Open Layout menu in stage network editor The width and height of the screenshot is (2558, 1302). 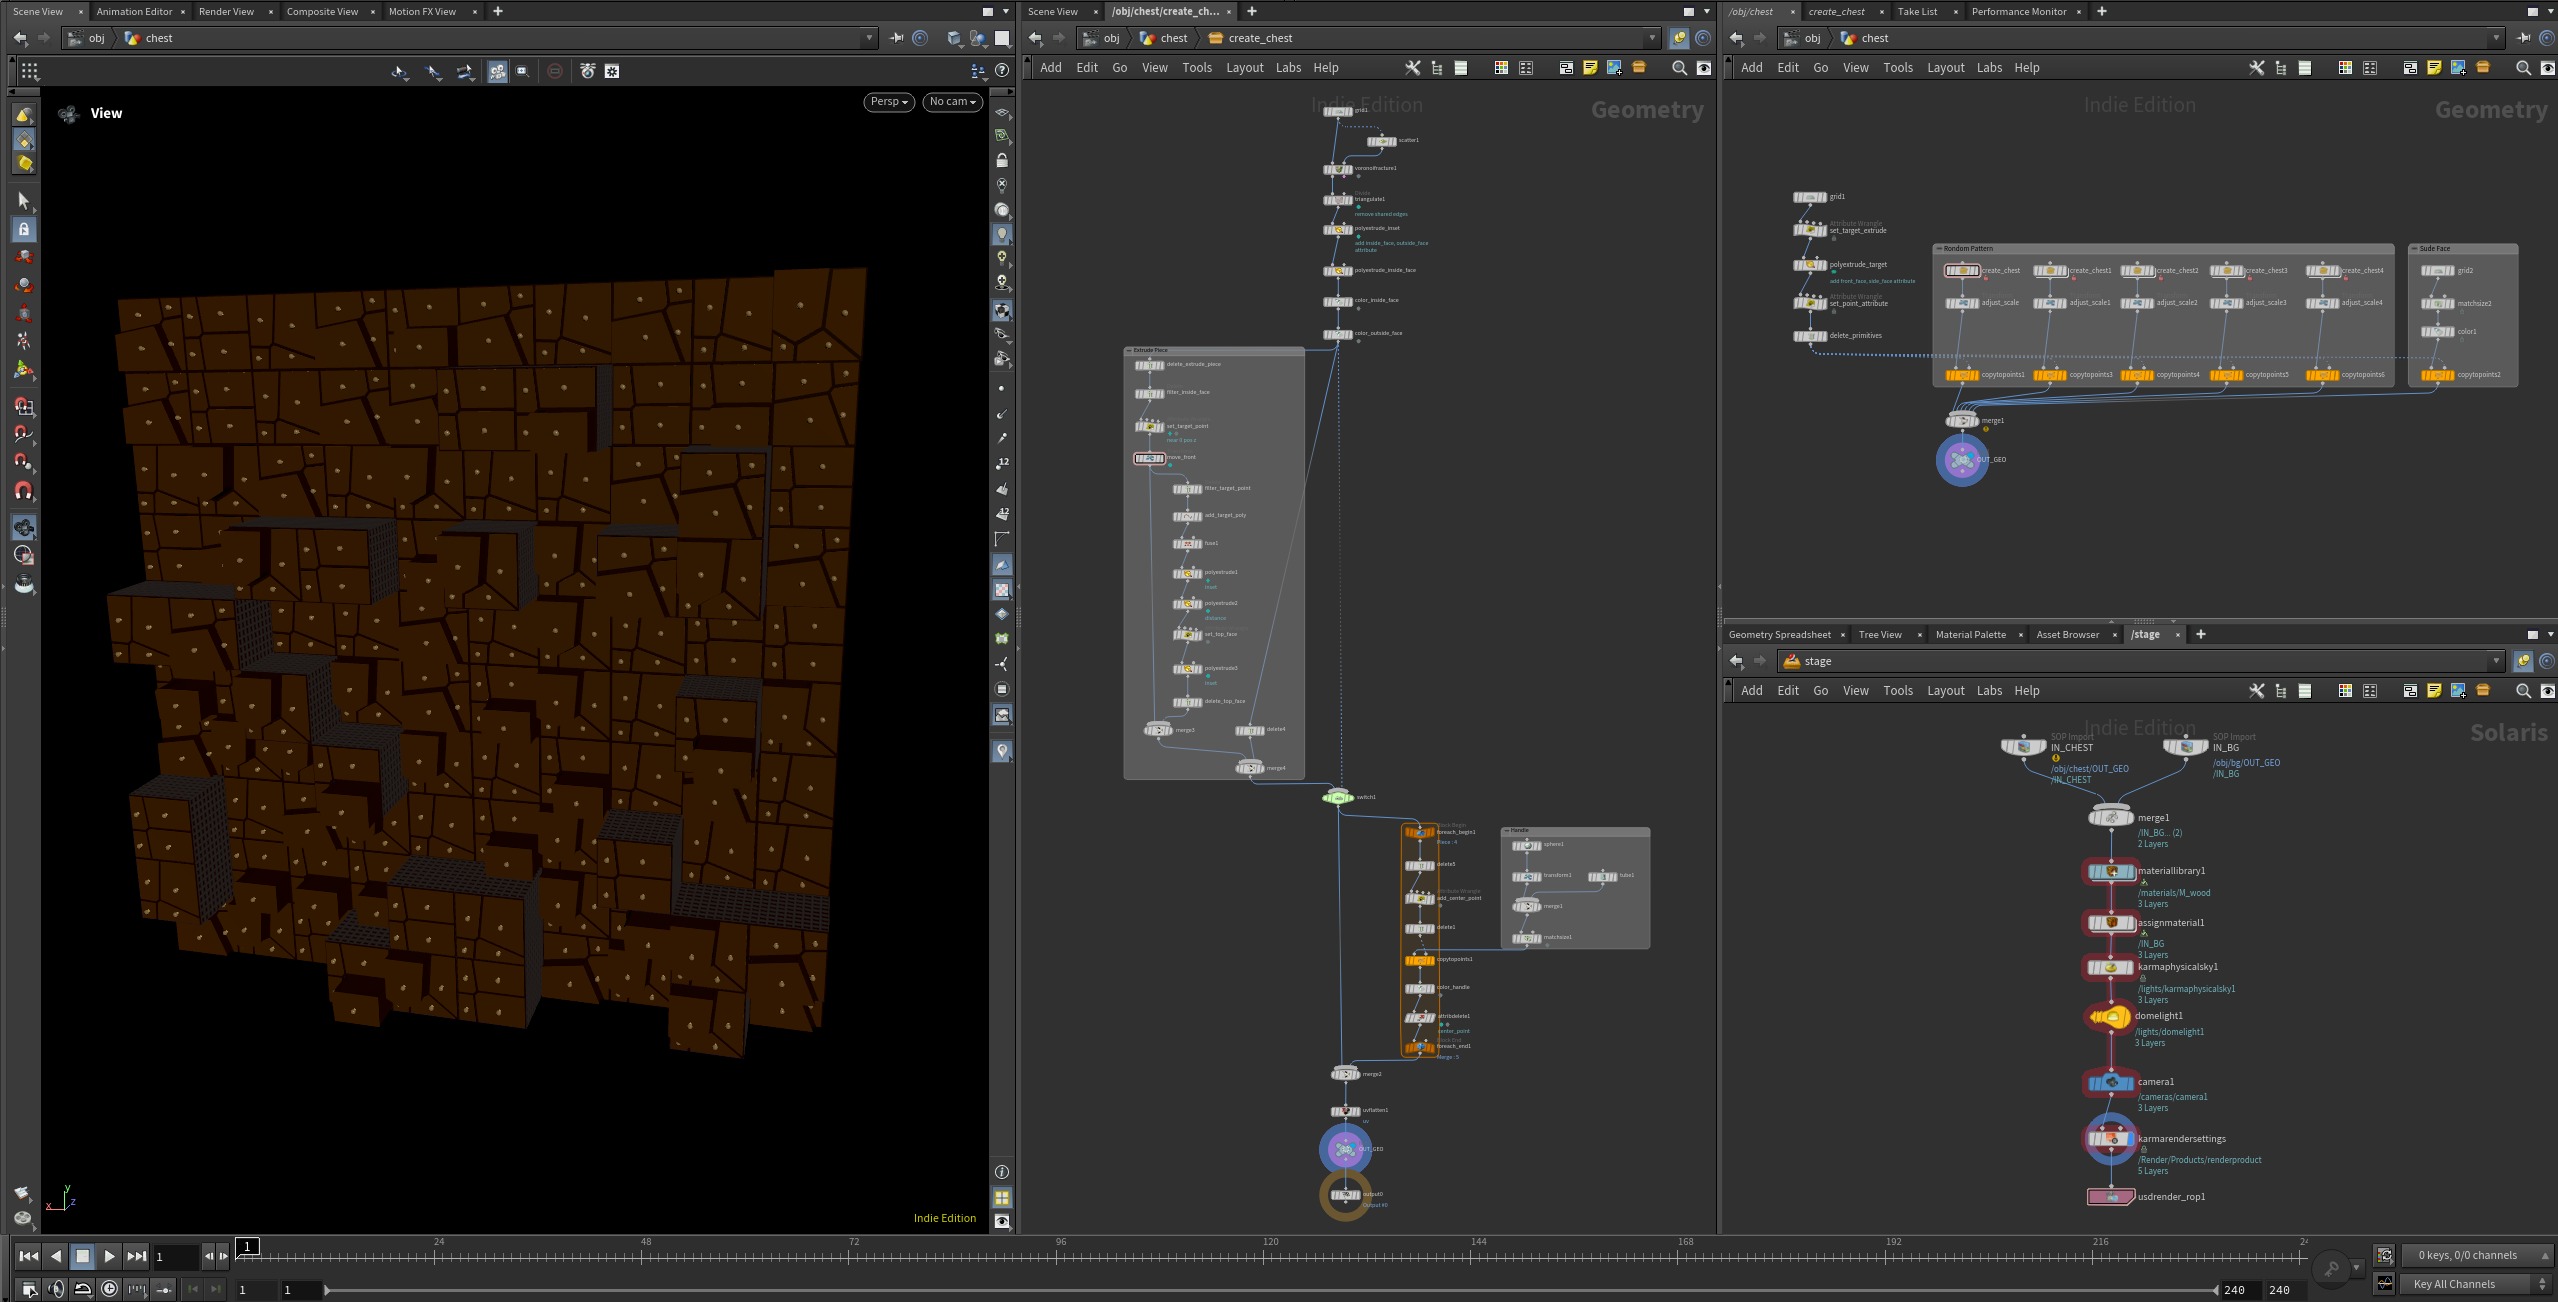click(1945, 691)
